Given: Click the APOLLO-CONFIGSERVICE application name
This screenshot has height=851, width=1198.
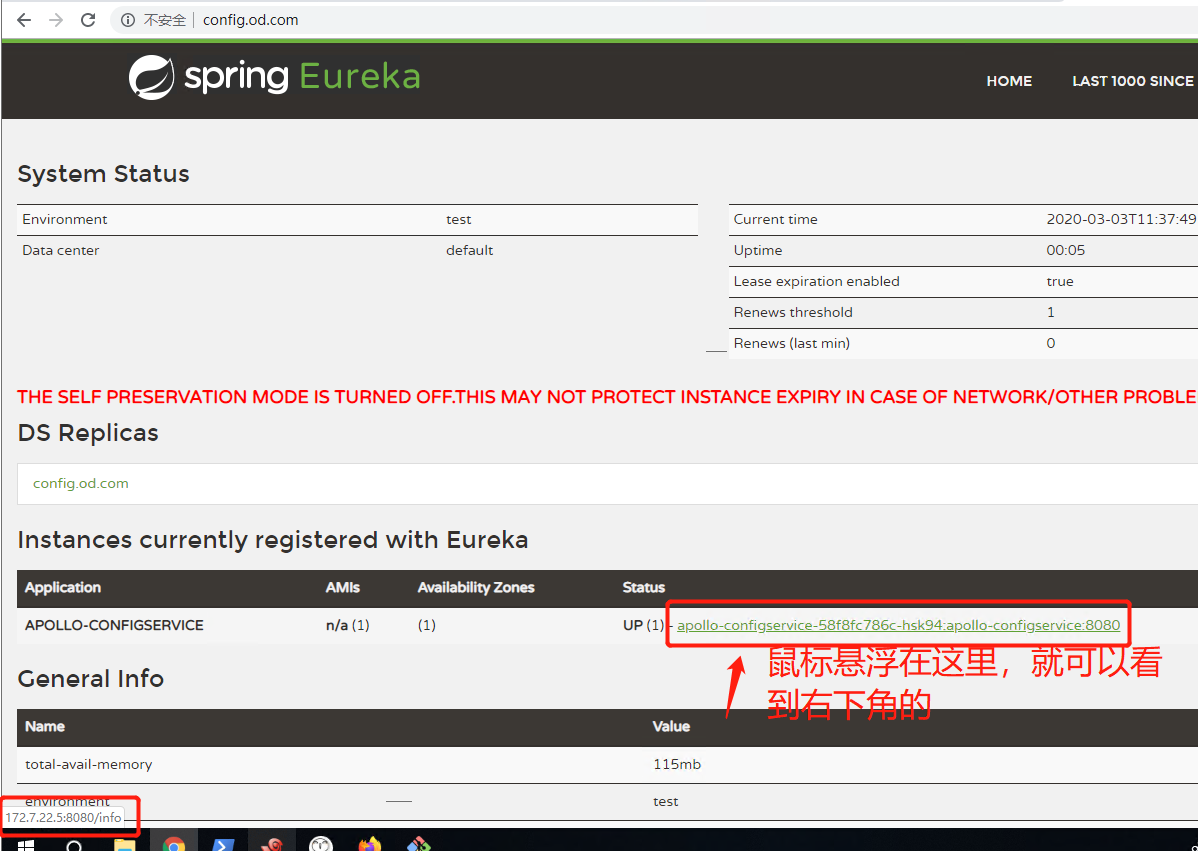Looking at the screenshot, I should (x=114, y=625).
